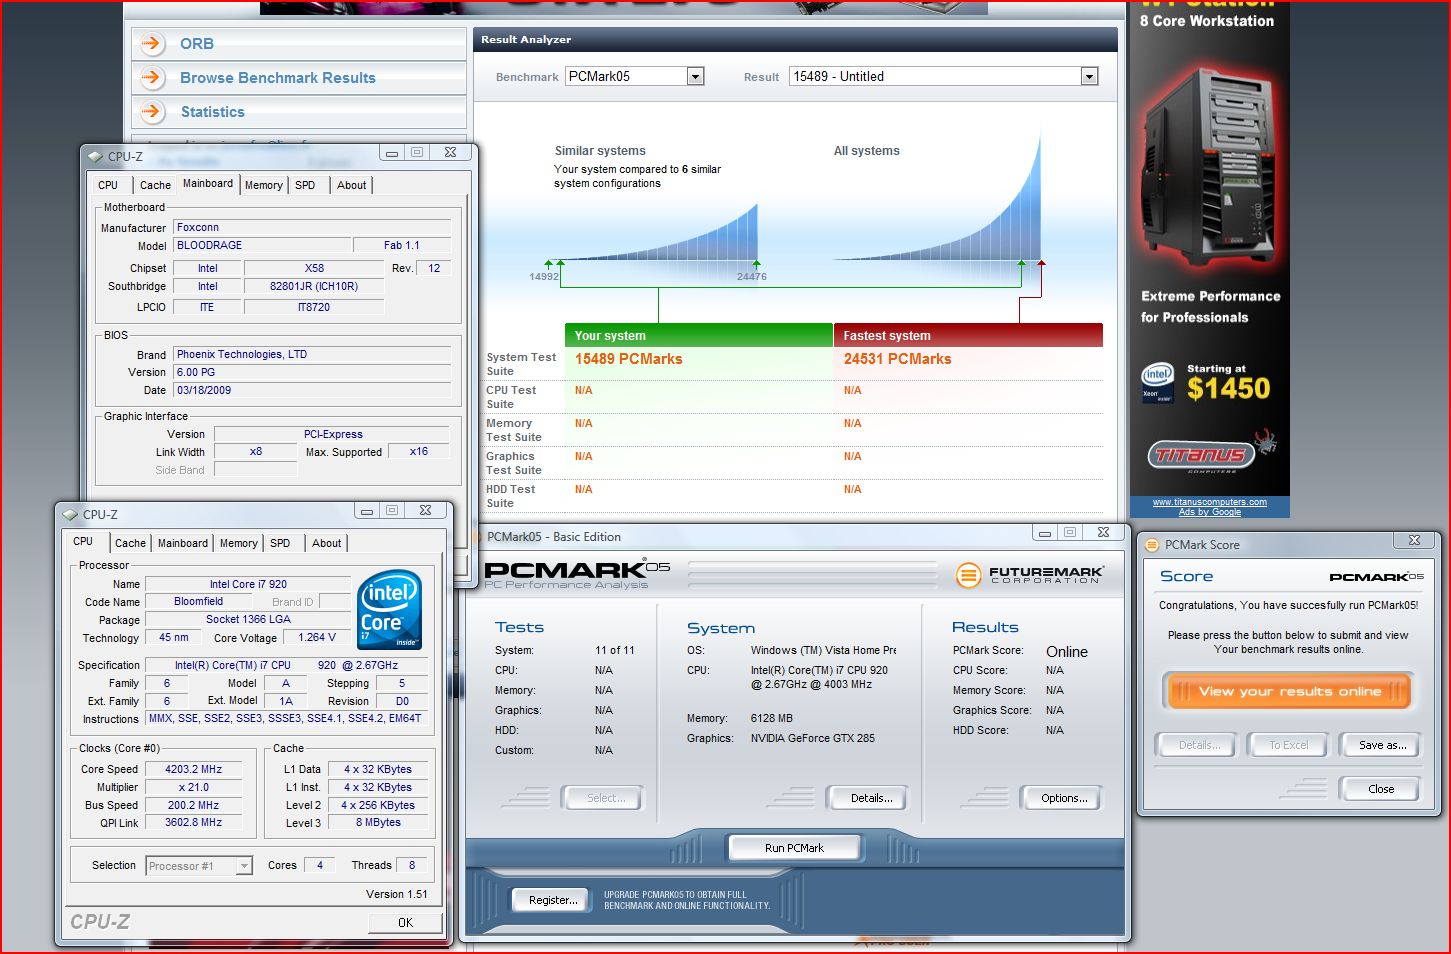Viewport: 1451px width, 954px height.
Task: Click NVIDIA GeForce GTX 285 graphics text
Action: coord(812,738)
